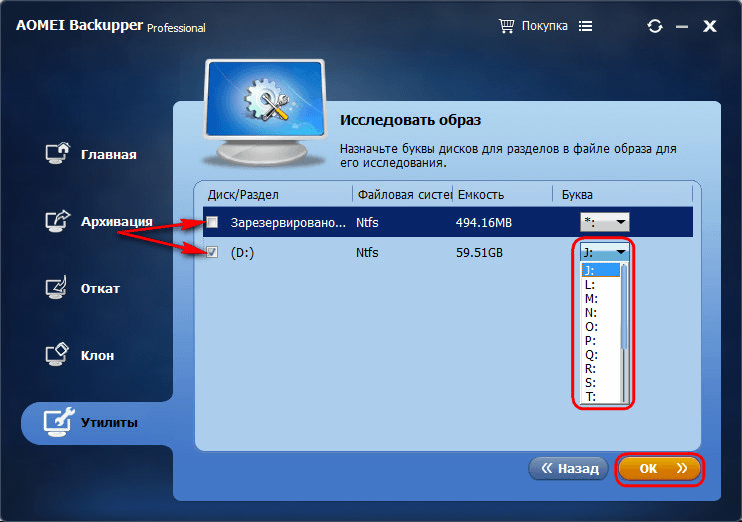Select Q: from the drive letter list

(601, 354)
